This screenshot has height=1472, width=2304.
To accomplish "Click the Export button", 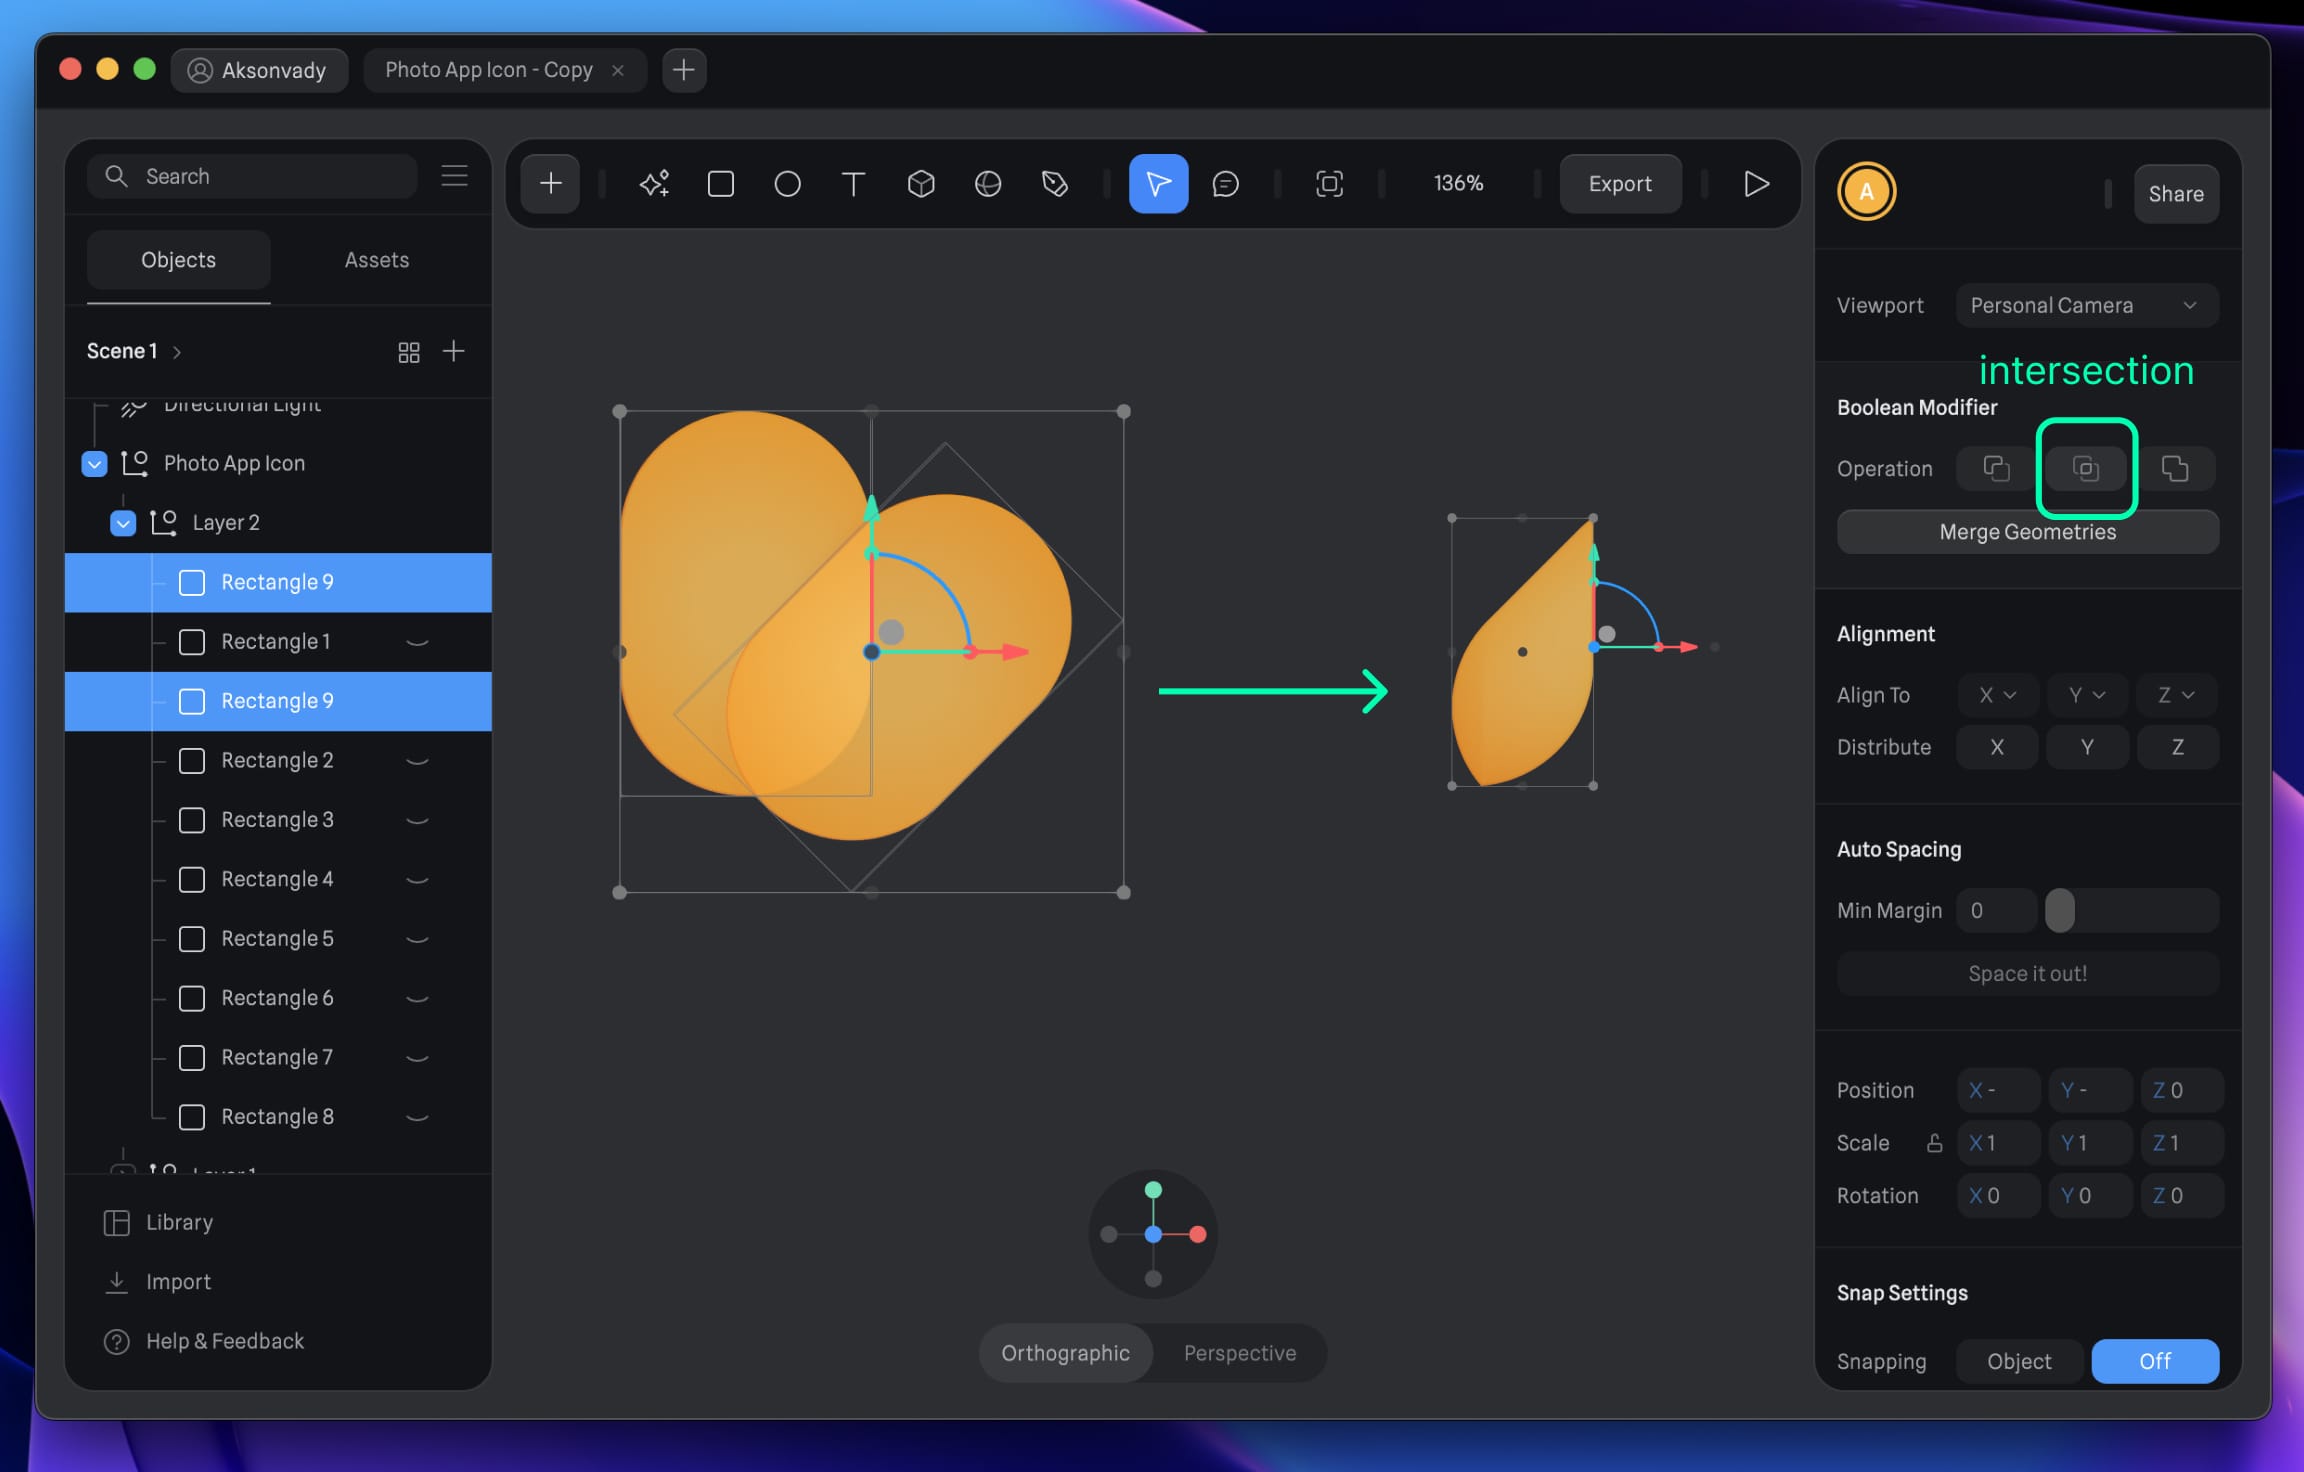I will [x=1619, y=184].
